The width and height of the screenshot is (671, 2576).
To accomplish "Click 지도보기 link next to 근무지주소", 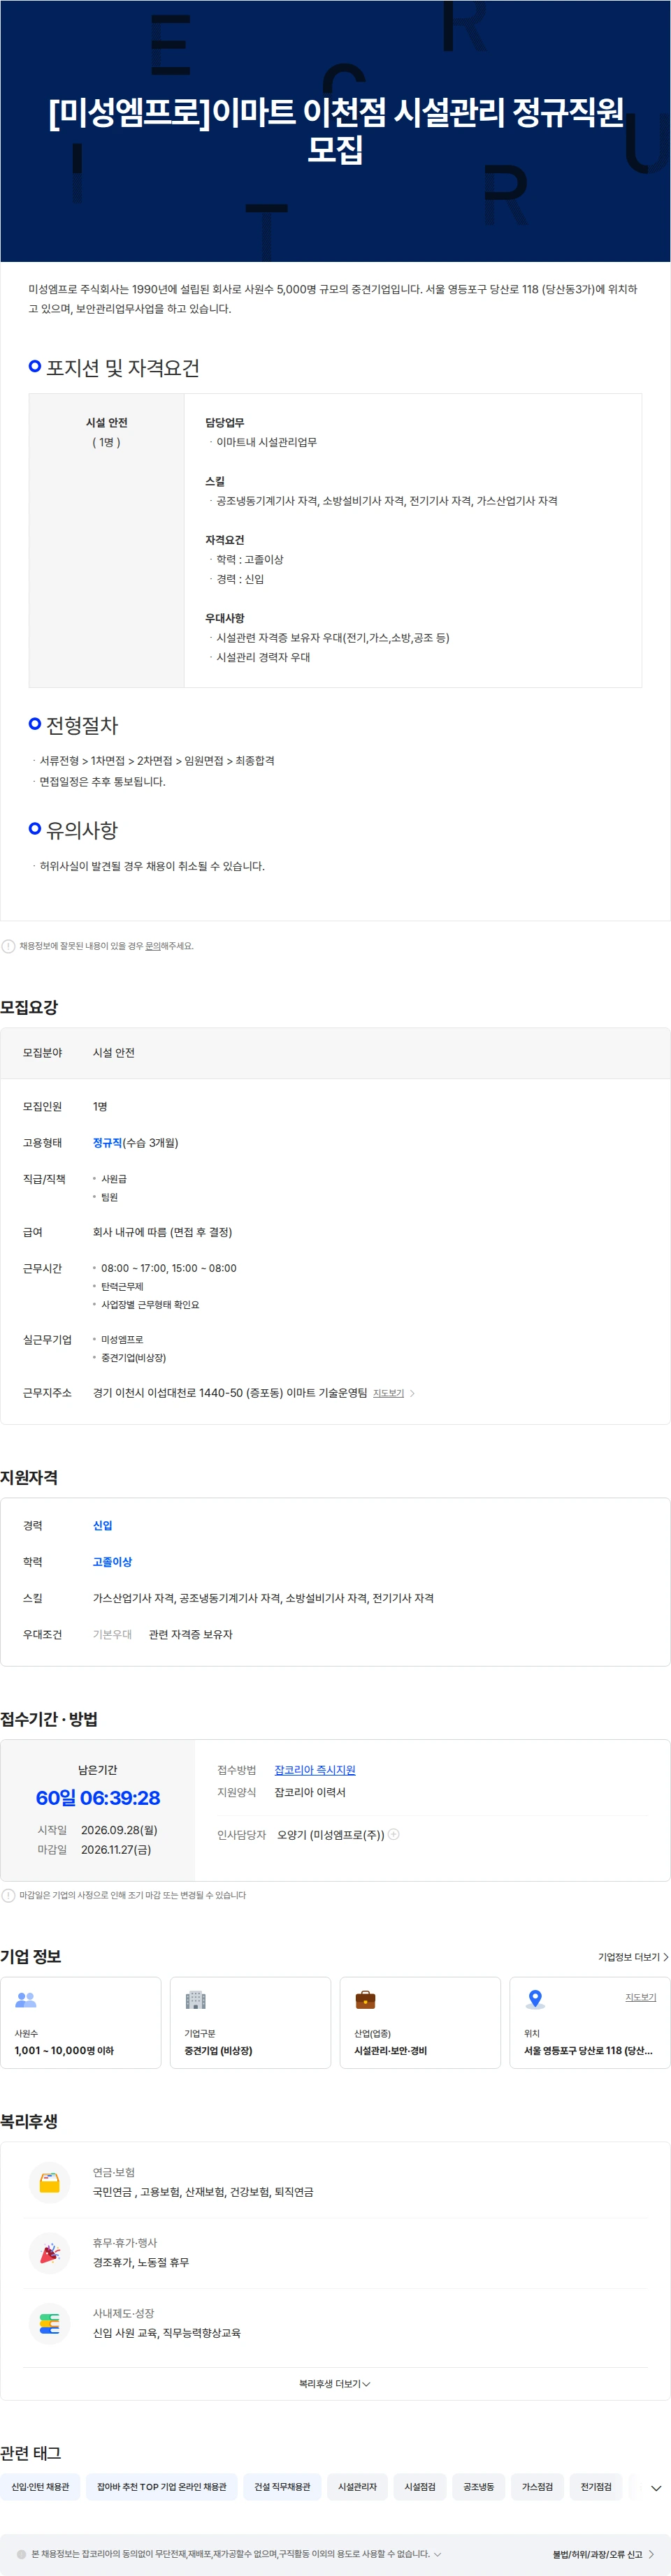I will coord(388,1393).
